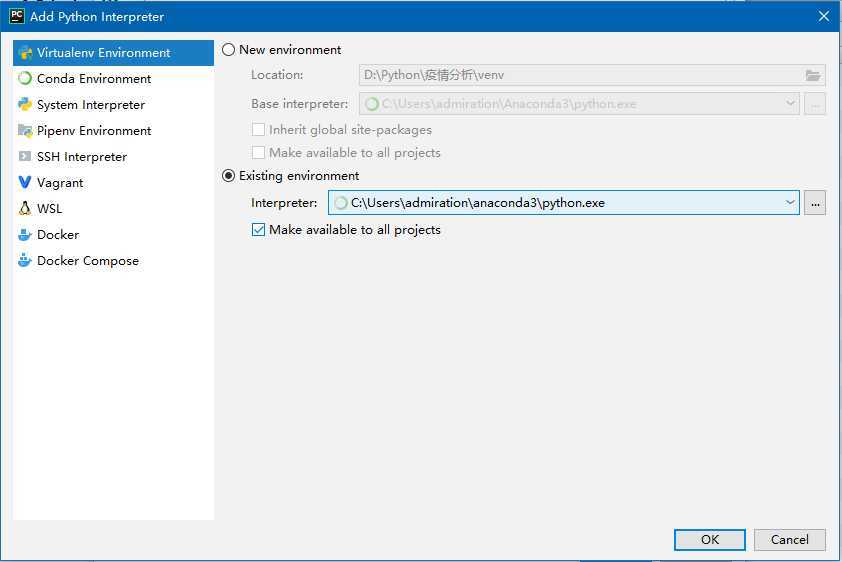842x562 pixels.
Task: Browse for existing interpreter with ellipsis button
Action: click(815, 203)
